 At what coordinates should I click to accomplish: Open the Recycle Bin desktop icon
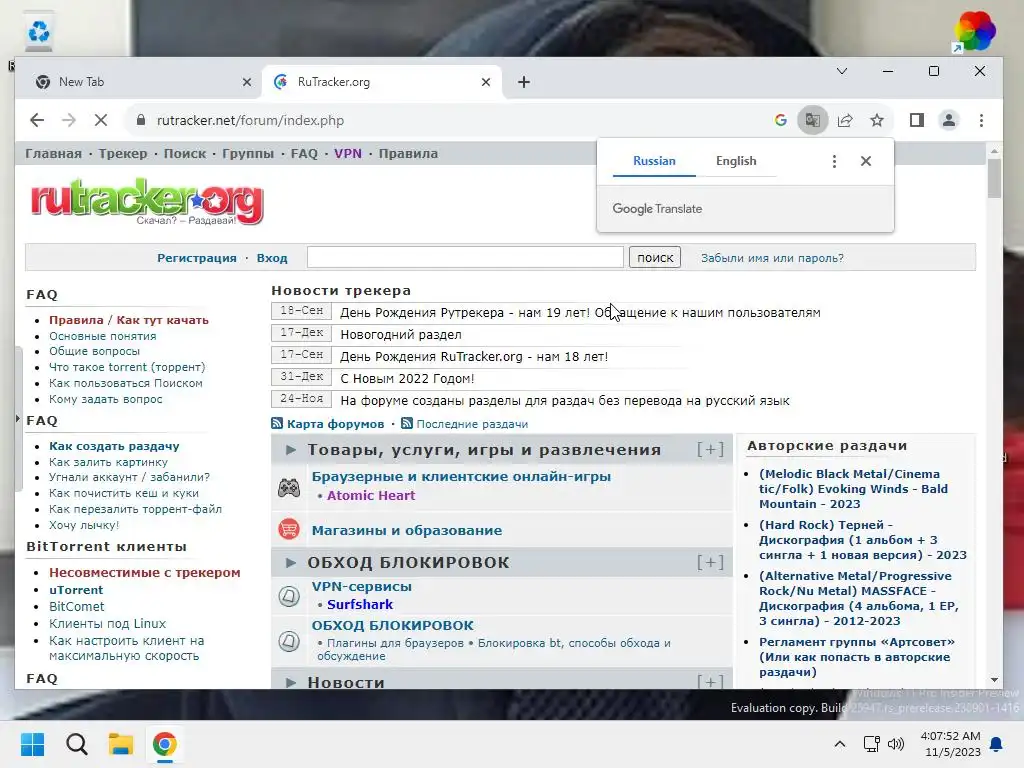39,31
